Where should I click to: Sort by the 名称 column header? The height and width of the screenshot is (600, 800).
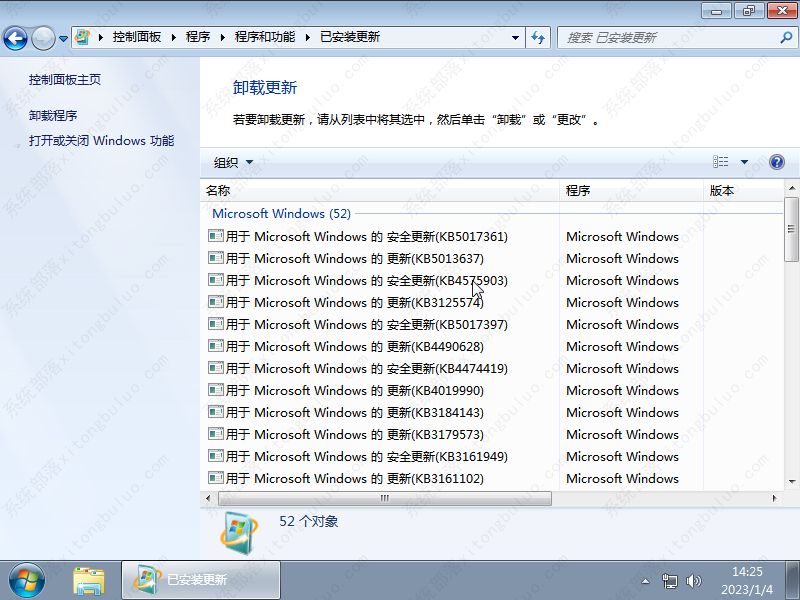tap(218, 190)
